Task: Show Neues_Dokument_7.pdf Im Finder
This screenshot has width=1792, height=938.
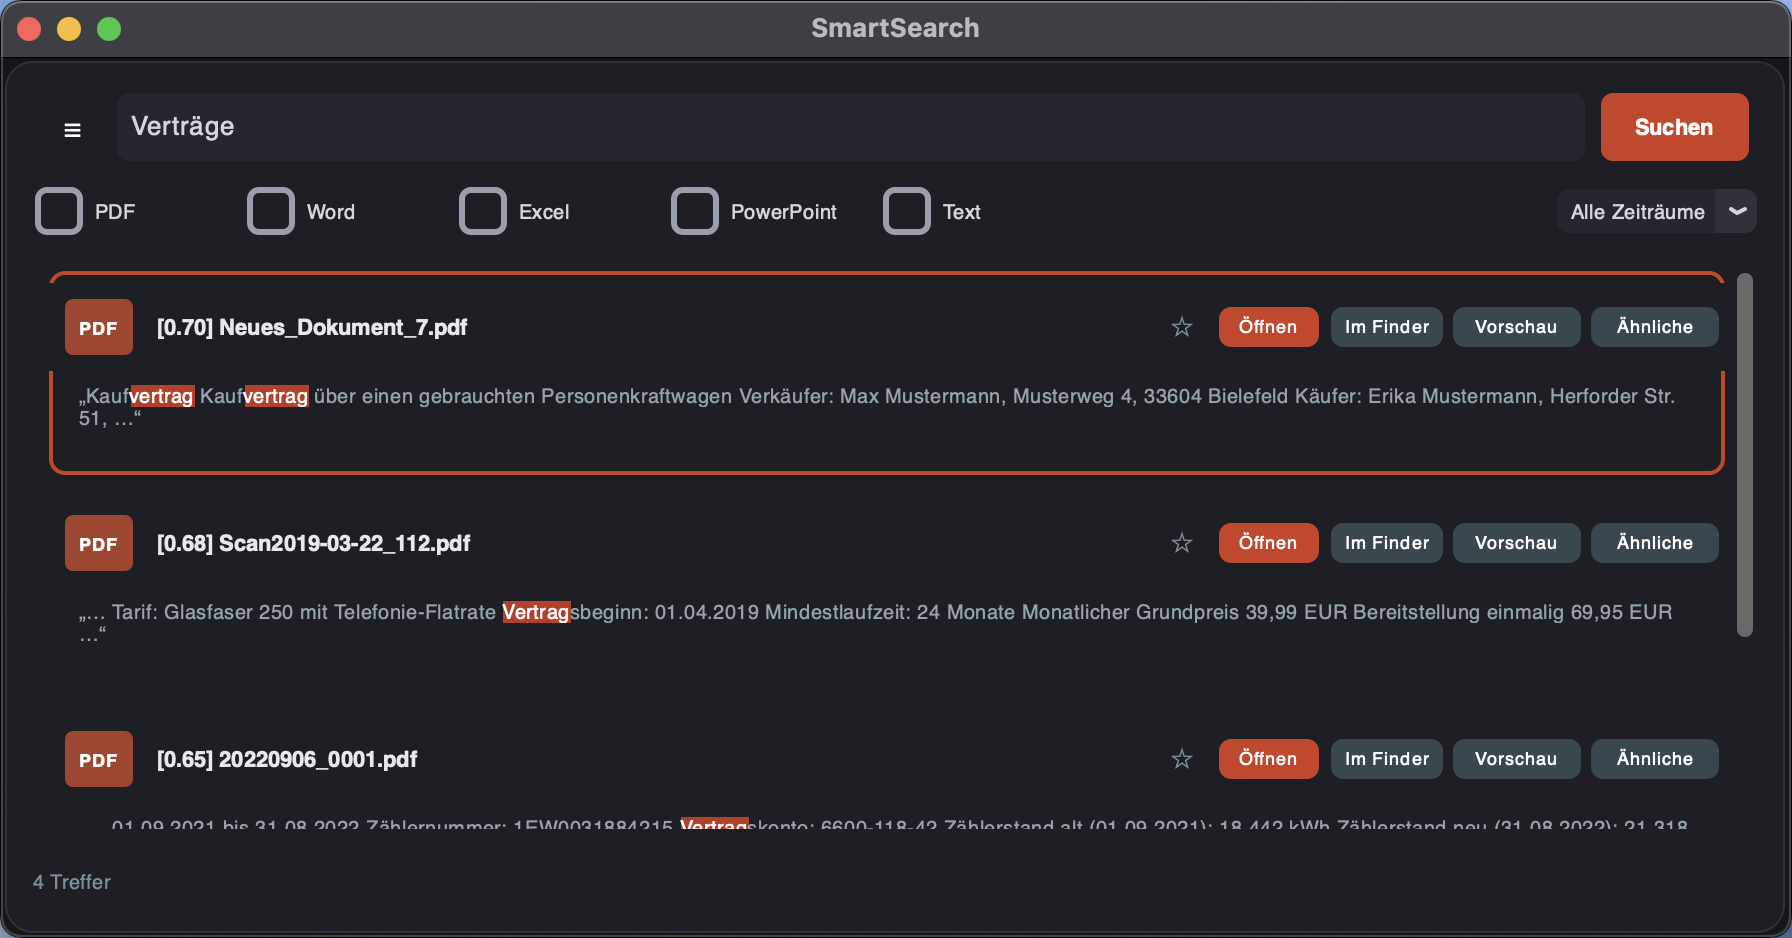Action: (x=1387, y=327)
